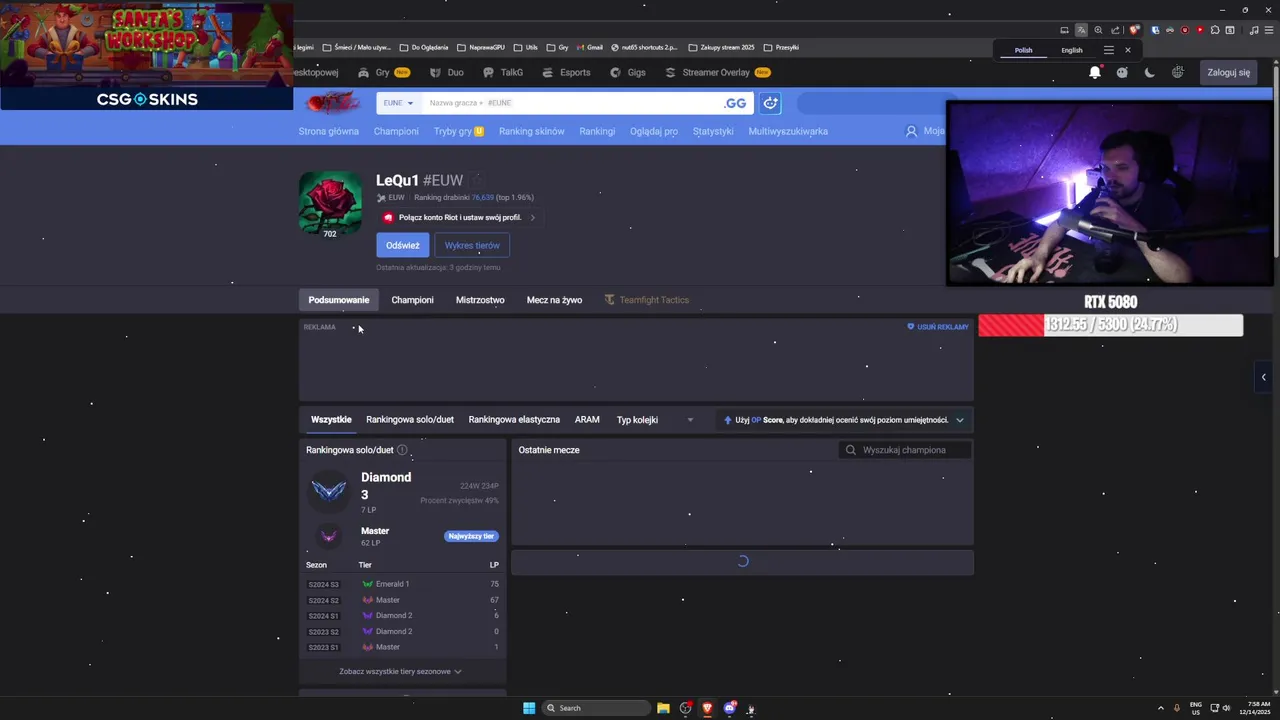Select English in translate popup
This screenshot has width=1280, height=720.
pos(1072,50)
